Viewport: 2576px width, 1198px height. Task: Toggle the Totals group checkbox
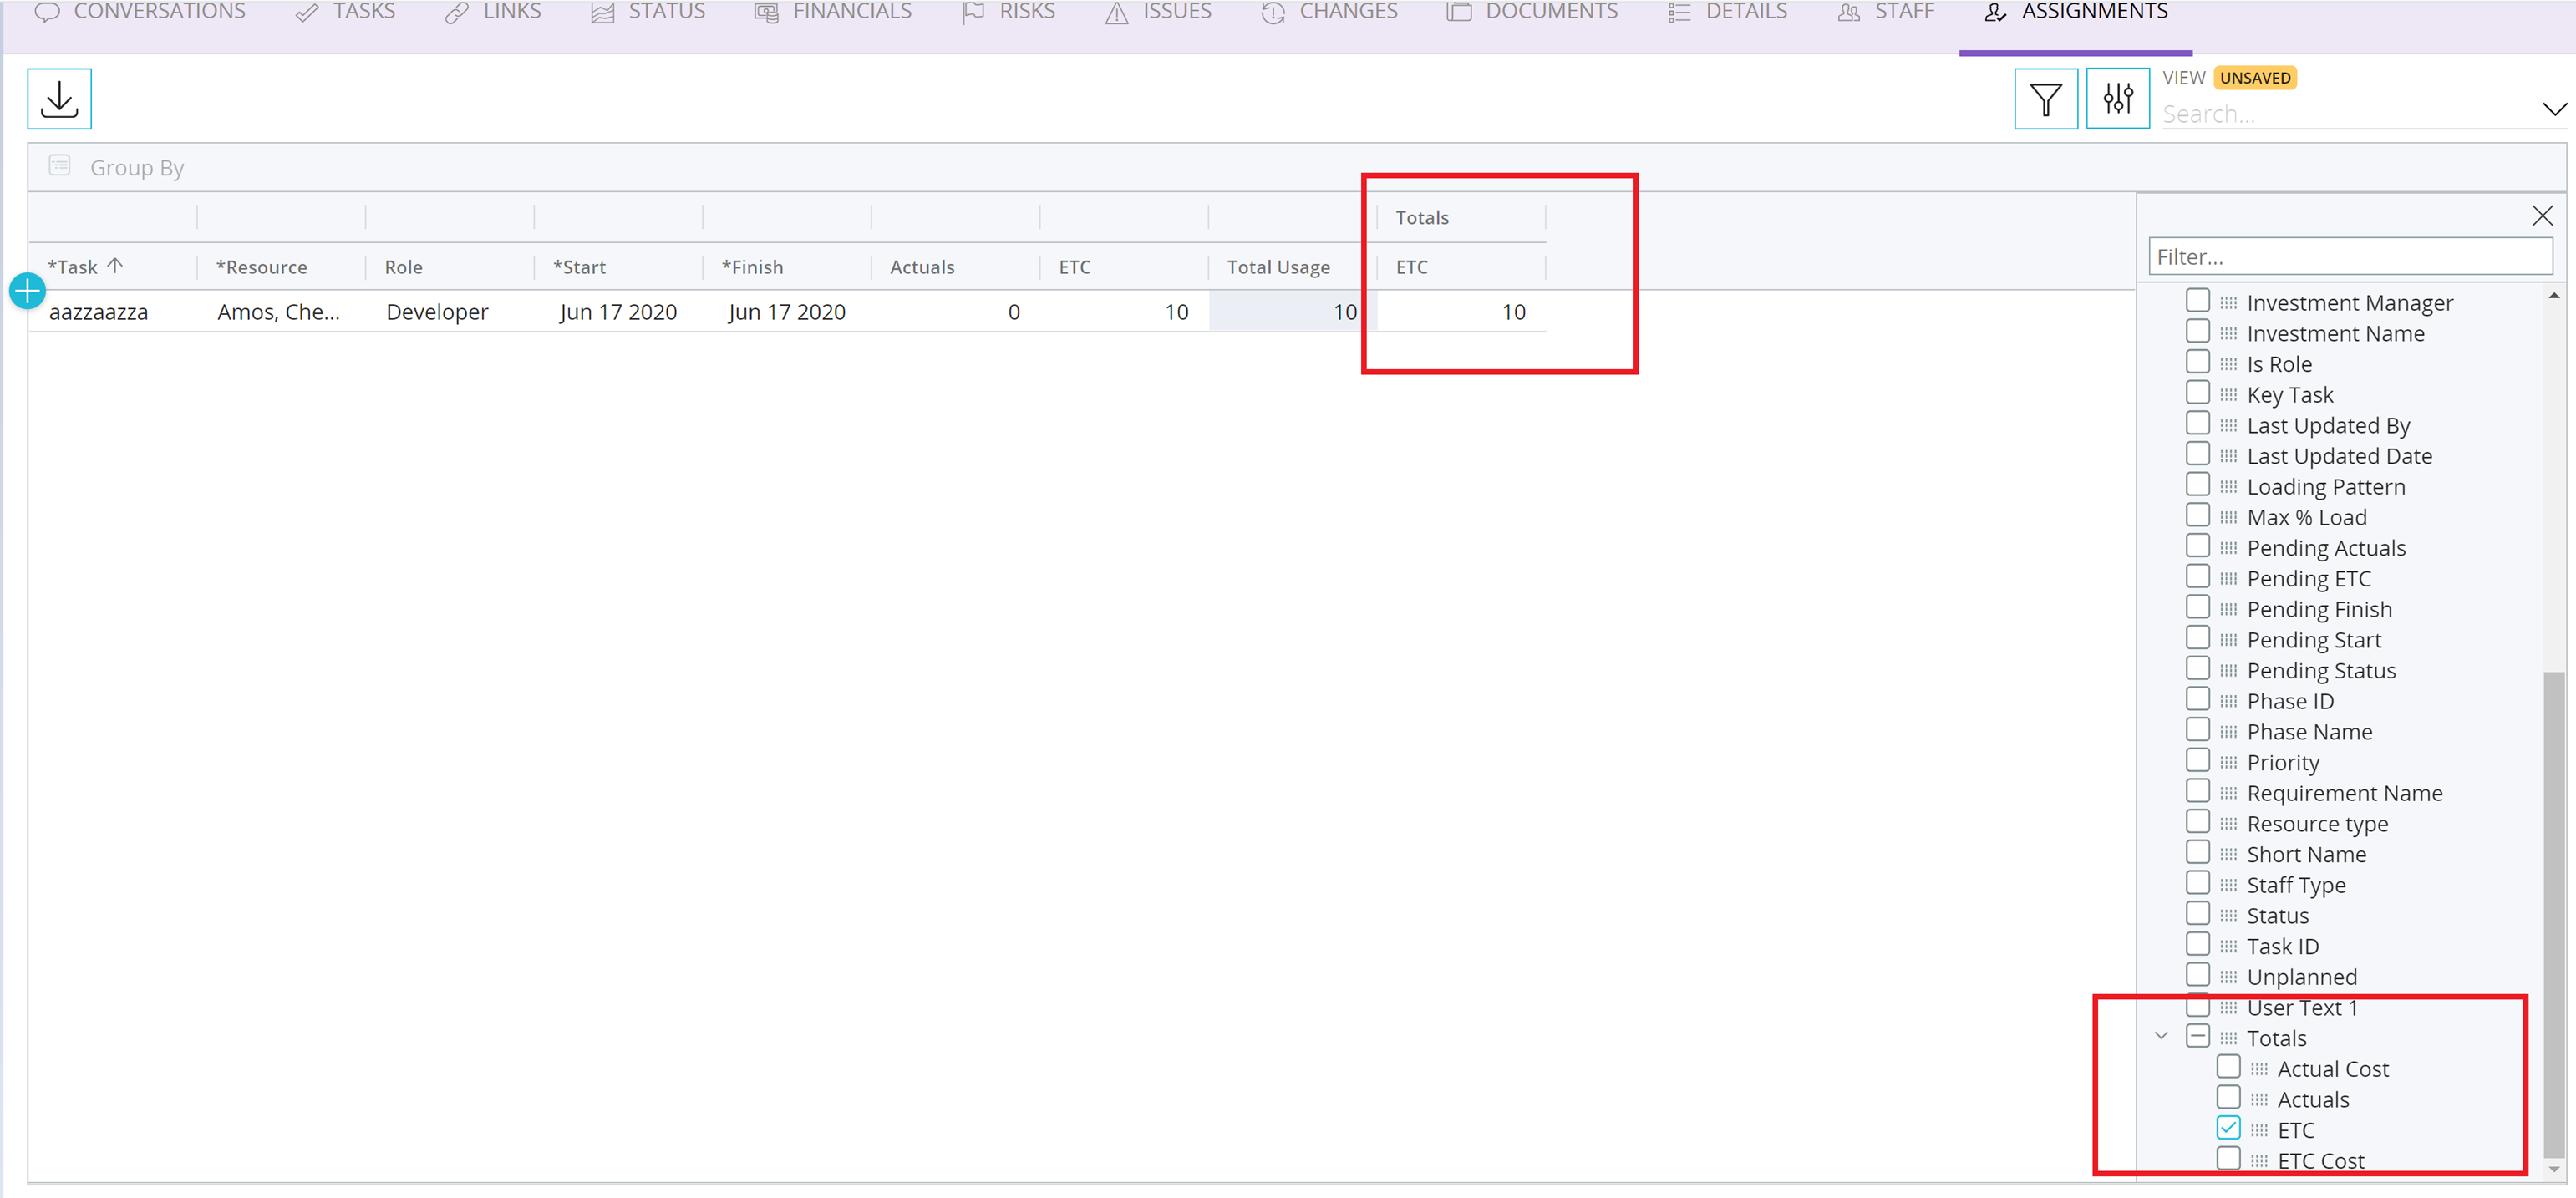point(2197,1036)
